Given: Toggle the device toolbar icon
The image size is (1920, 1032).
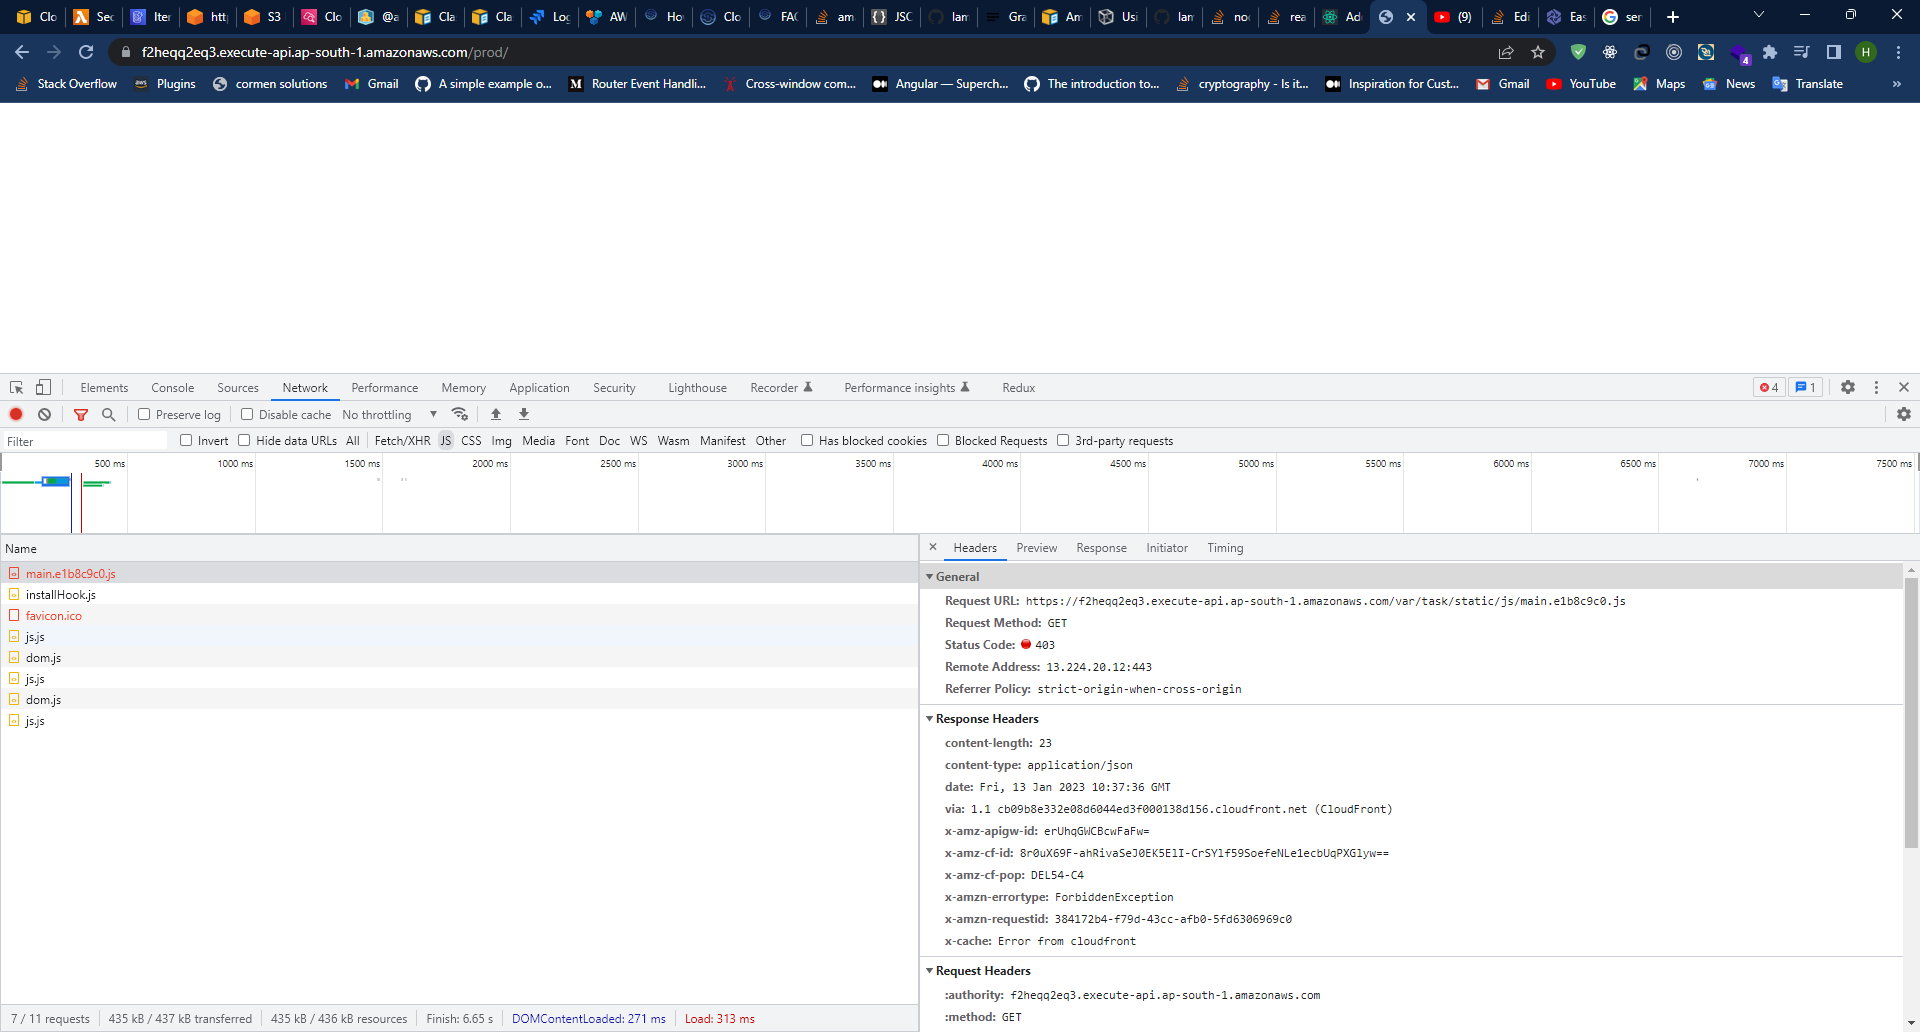Looking at the screenshot, I should click(x=43, y=387).
